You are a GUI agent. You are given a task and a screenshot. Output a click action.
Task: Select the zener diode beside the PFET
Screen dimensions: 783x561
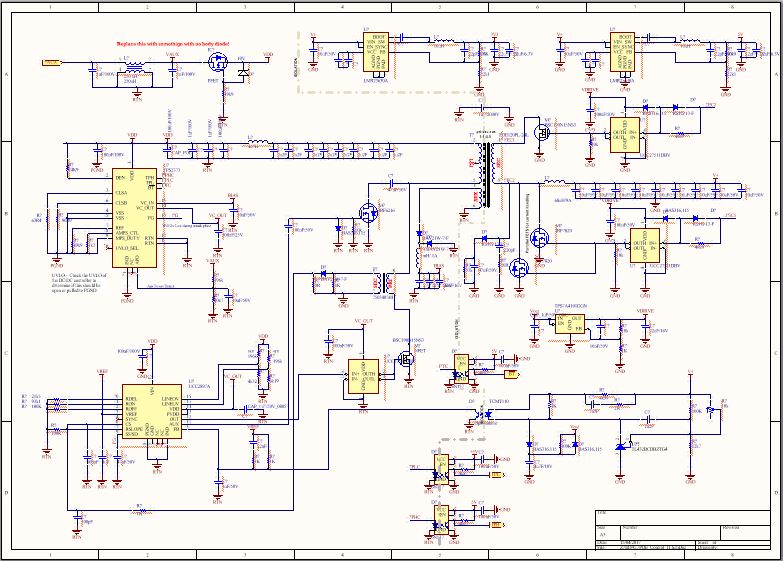[x=243, y=73]
